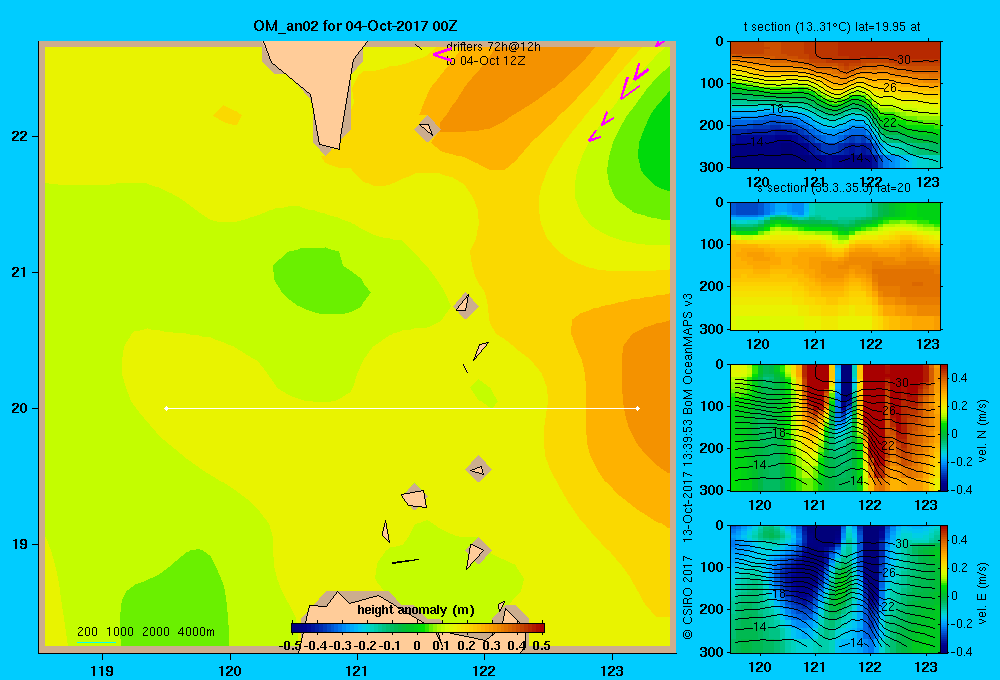Click the vertical CSIRO BoM OceanMAPS copyright text
1000x680 pixels.
click(x=688, y=466)
